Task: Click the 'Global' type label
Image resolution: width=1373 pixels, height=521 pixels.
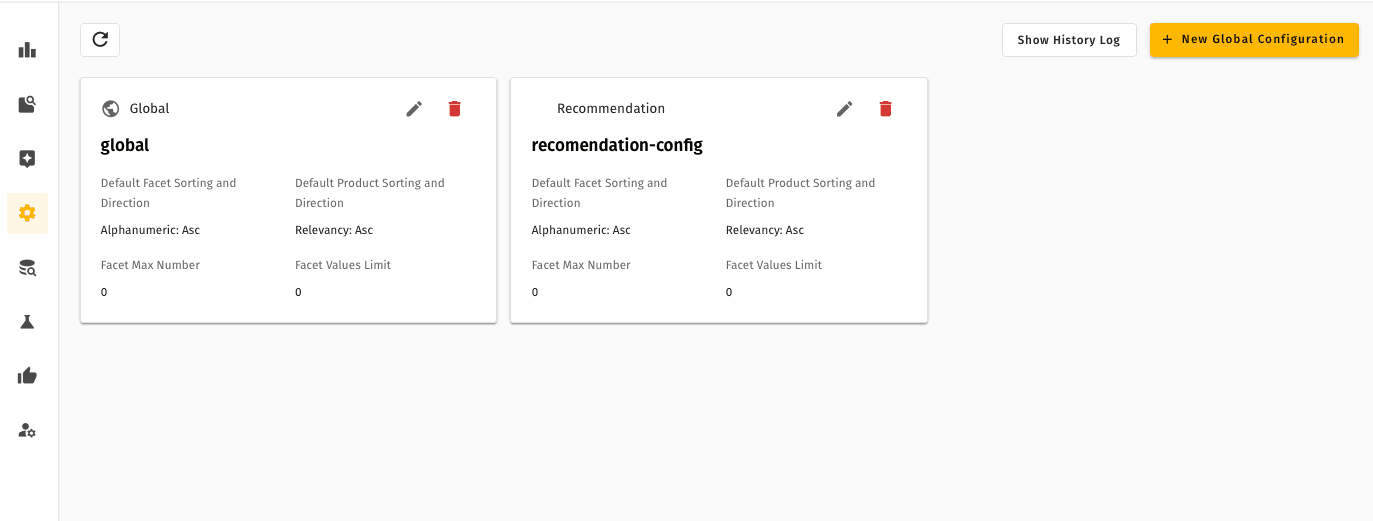Action: (x=150, y=109)
